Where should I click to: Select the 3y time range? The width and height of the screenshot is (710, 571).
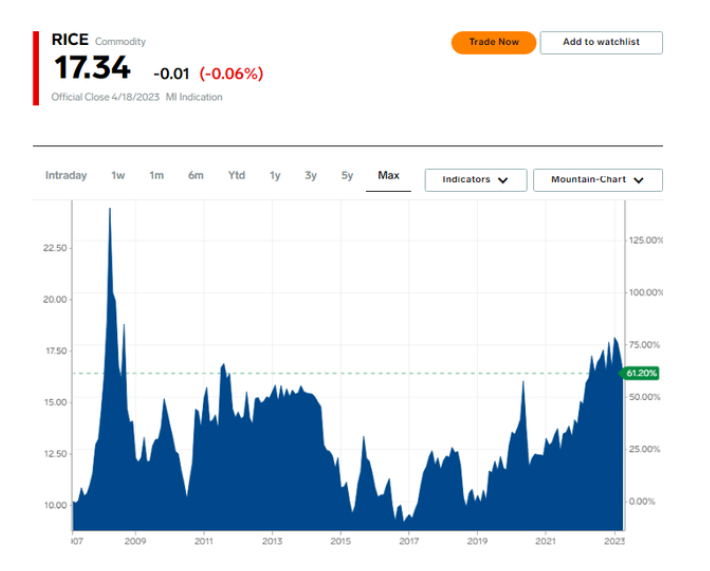311,176
